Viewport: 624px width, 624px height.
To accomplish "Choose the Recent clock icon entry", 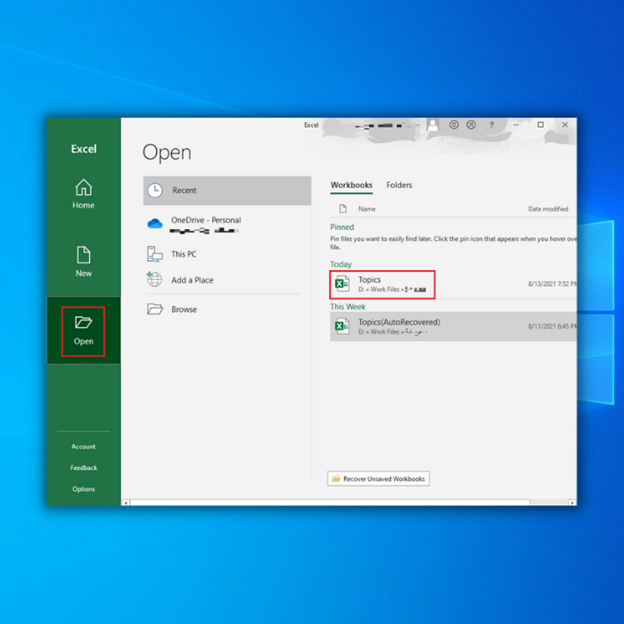I will pos(155,190).
